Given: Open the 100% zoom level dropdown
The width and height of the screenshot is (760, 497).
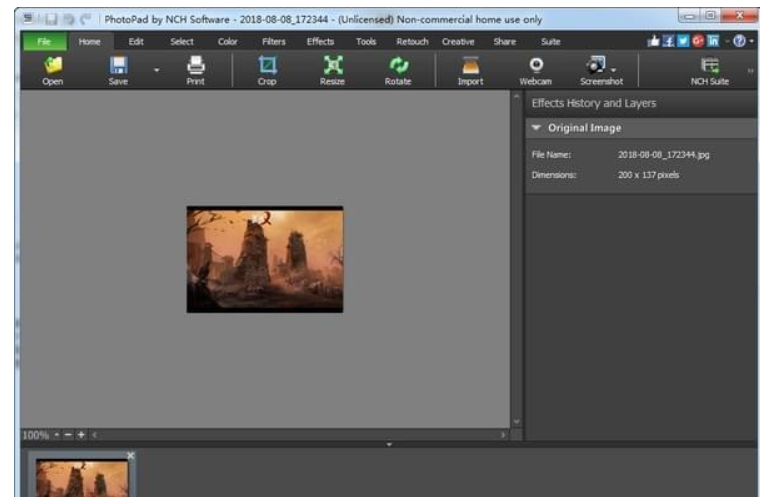Looking at the screenshot, I should [57, 435].
